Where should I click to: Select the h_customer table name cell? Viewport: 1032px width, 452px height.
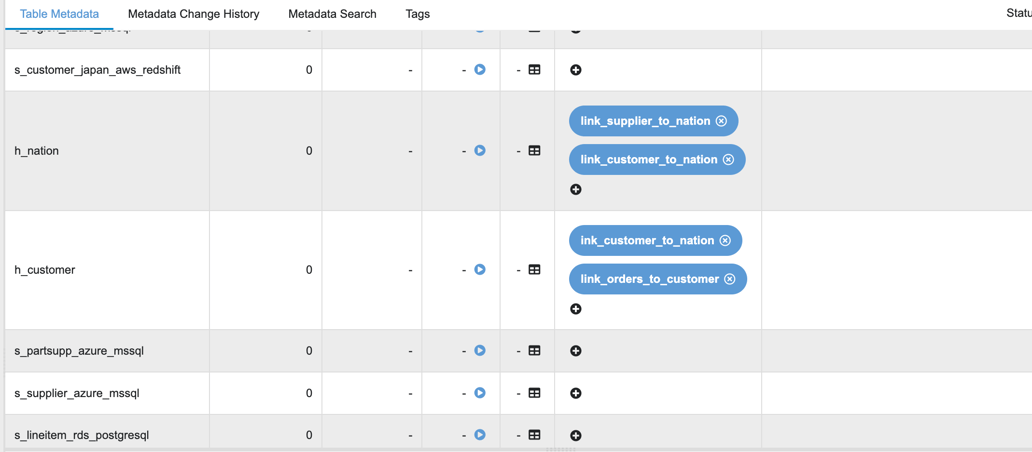tap(45, 270)
